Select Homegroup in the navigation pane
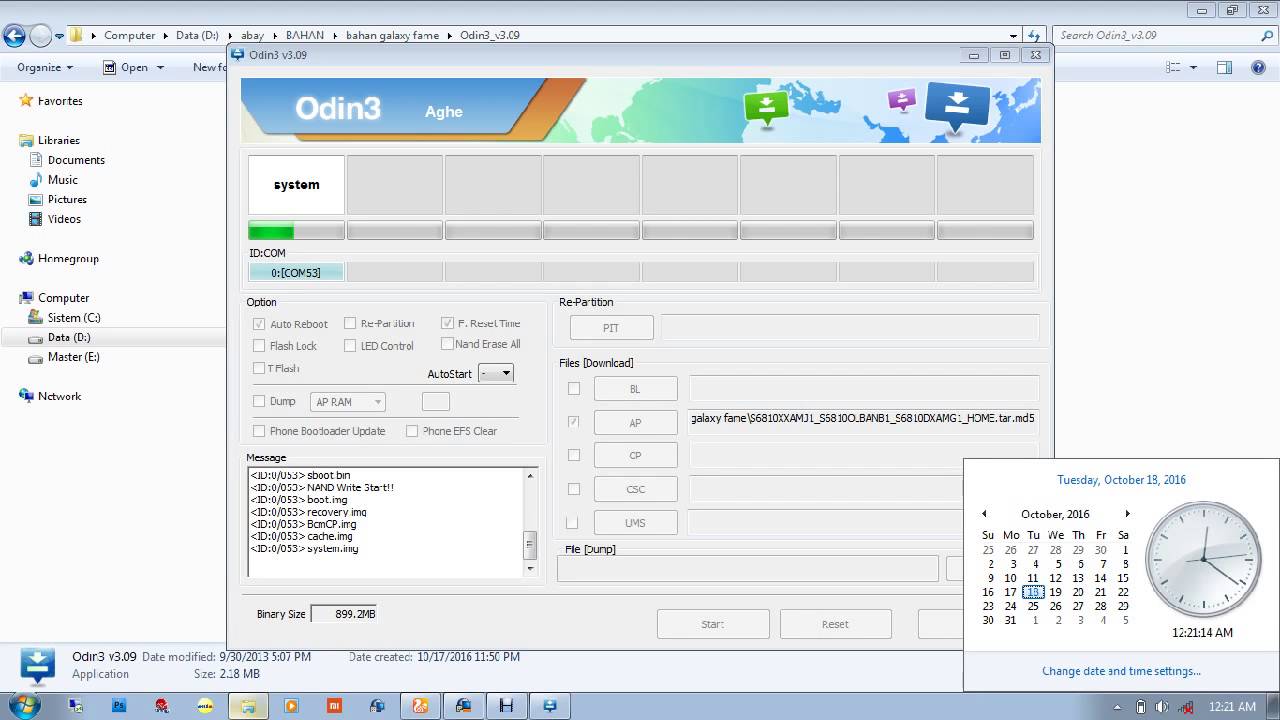The height and width of the screenshot is (720, 1280). 68,258
